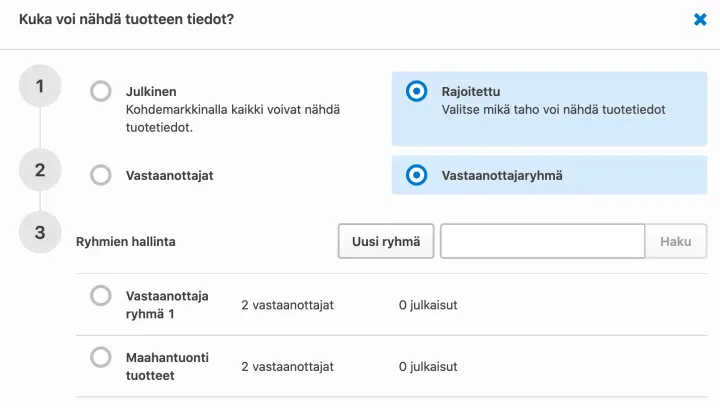Viewport: 720px width, 408px height.
Task: Select the Julkinen radio option
Action: coord(101,92)
